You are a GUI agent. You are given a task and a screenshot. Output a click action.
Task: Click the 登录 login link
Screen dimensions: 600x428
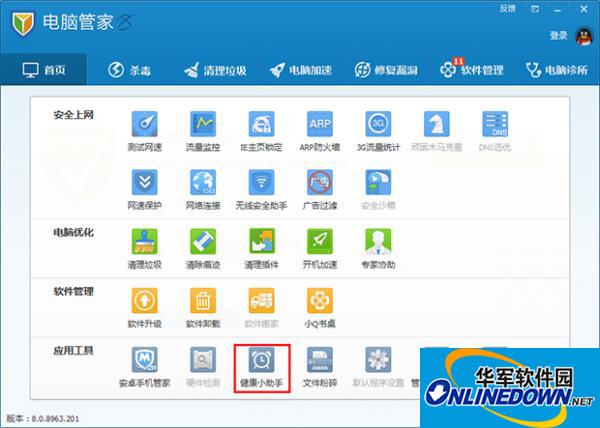pos(558,35)
